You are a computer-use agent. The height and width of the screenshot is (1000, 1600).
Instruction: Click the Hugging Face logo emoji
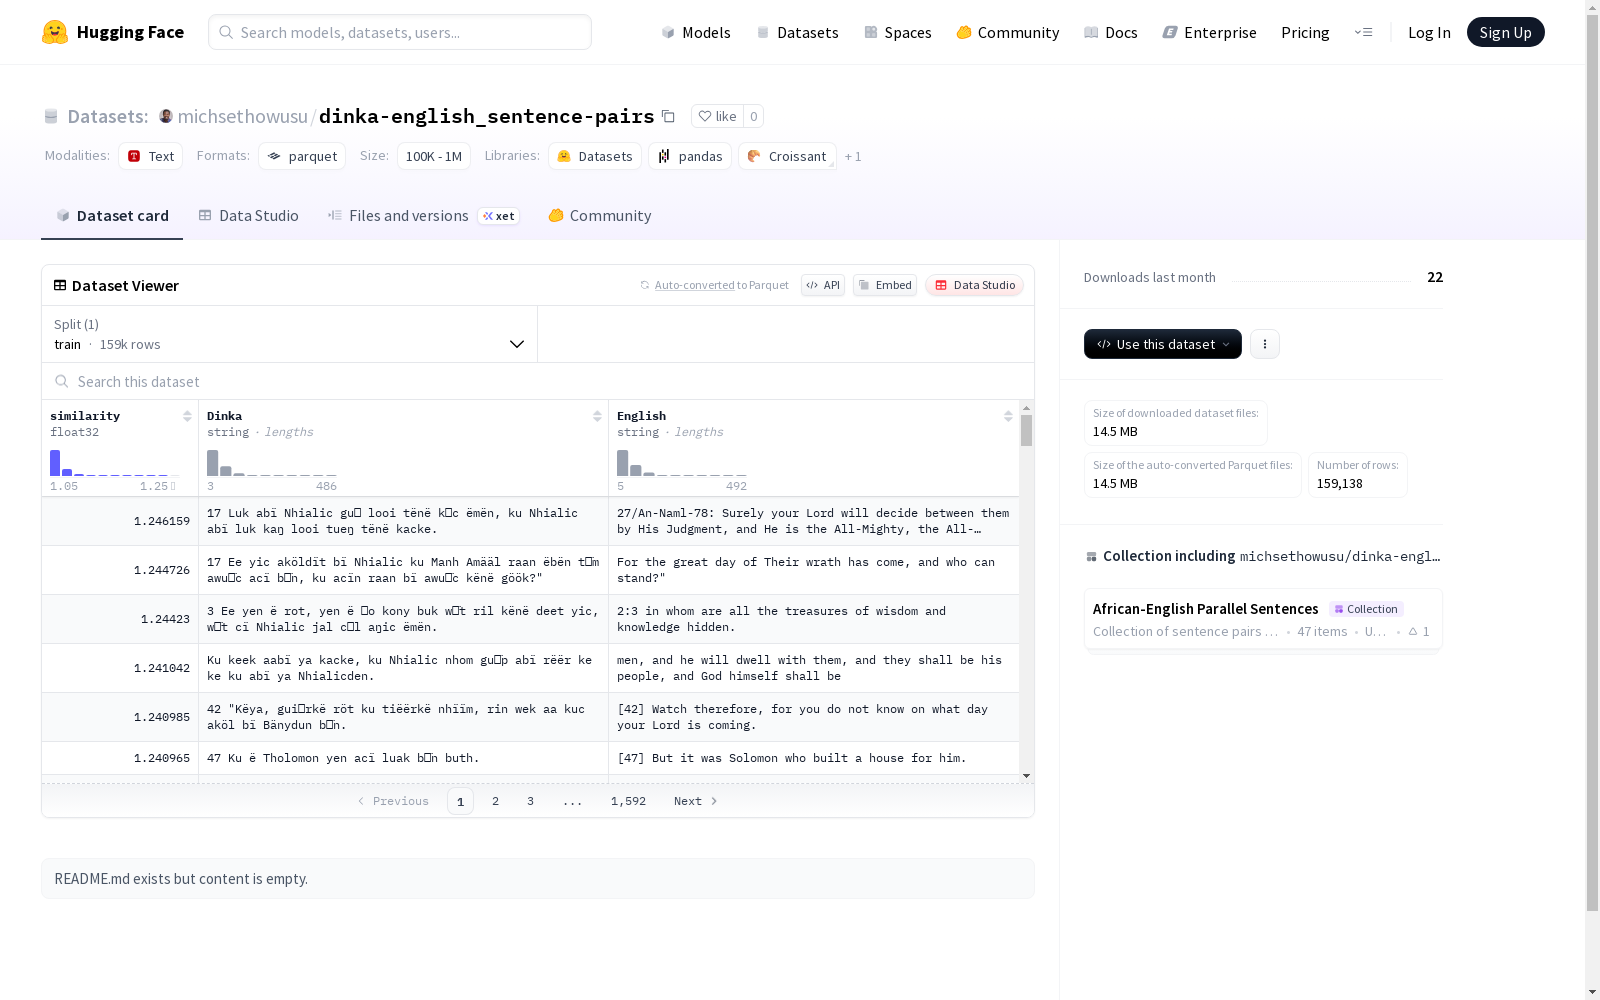point(55,32)
